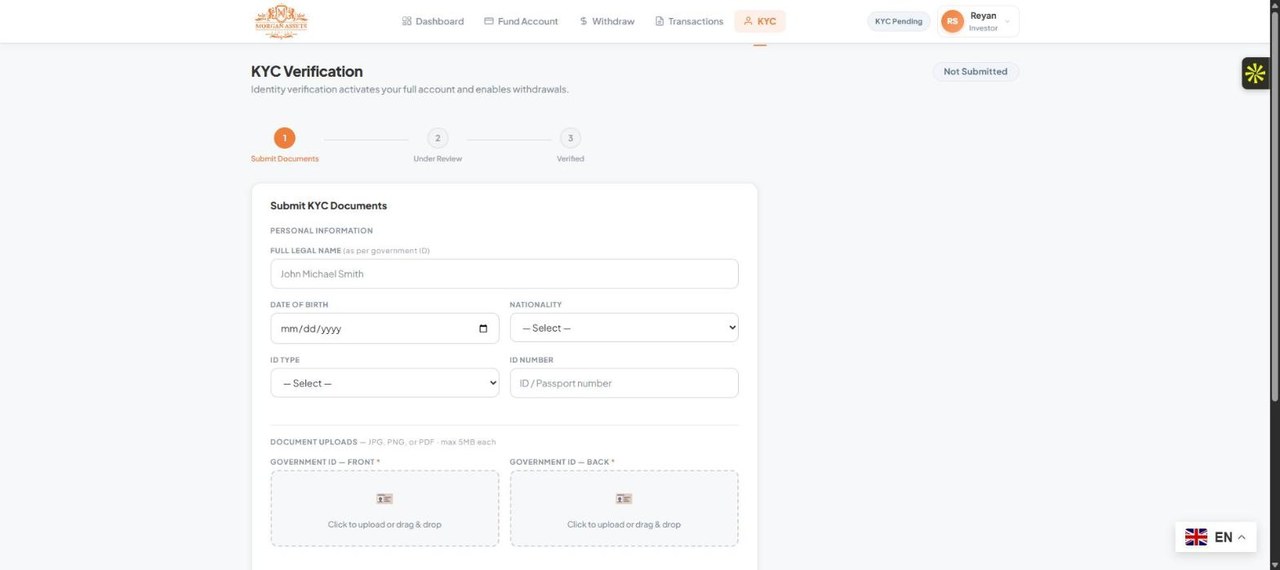Click the KYC Pending status badge

[x=898, y=21]
